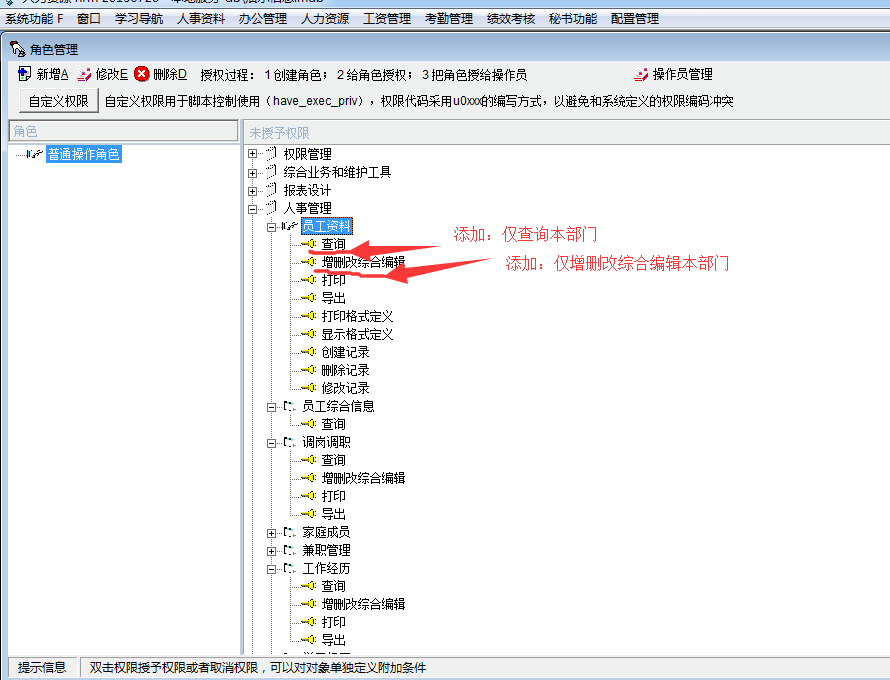
Task: Click the 自定义权限 button
Action: pyautogui.click(x=59, y=101)
